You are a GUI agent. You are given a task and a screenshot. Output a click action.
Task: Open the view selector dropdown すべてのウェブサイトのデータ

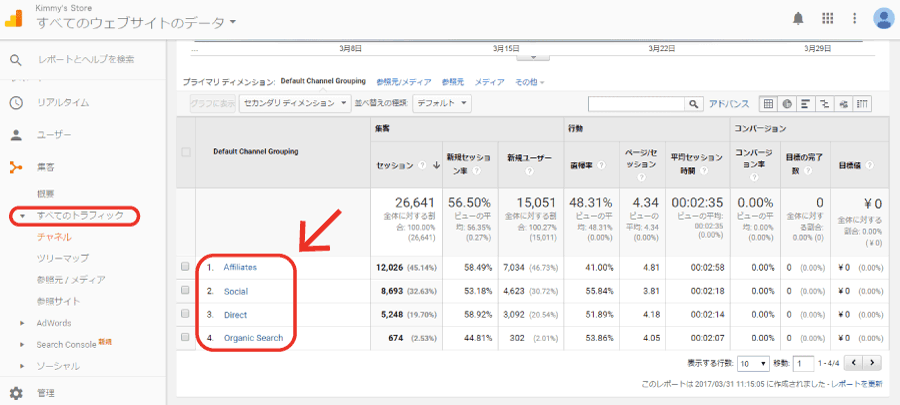137,23
